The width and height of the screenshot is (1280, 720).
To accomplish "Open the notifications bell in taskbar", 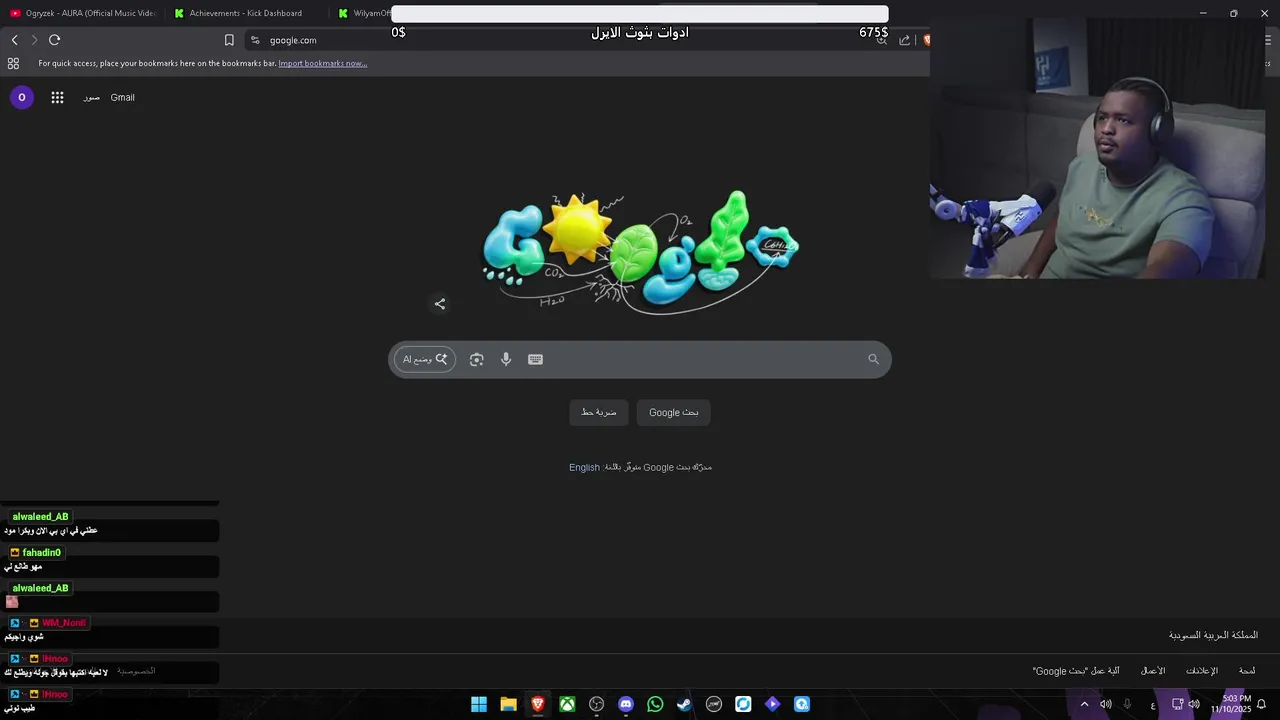I will click(1261, 704).
